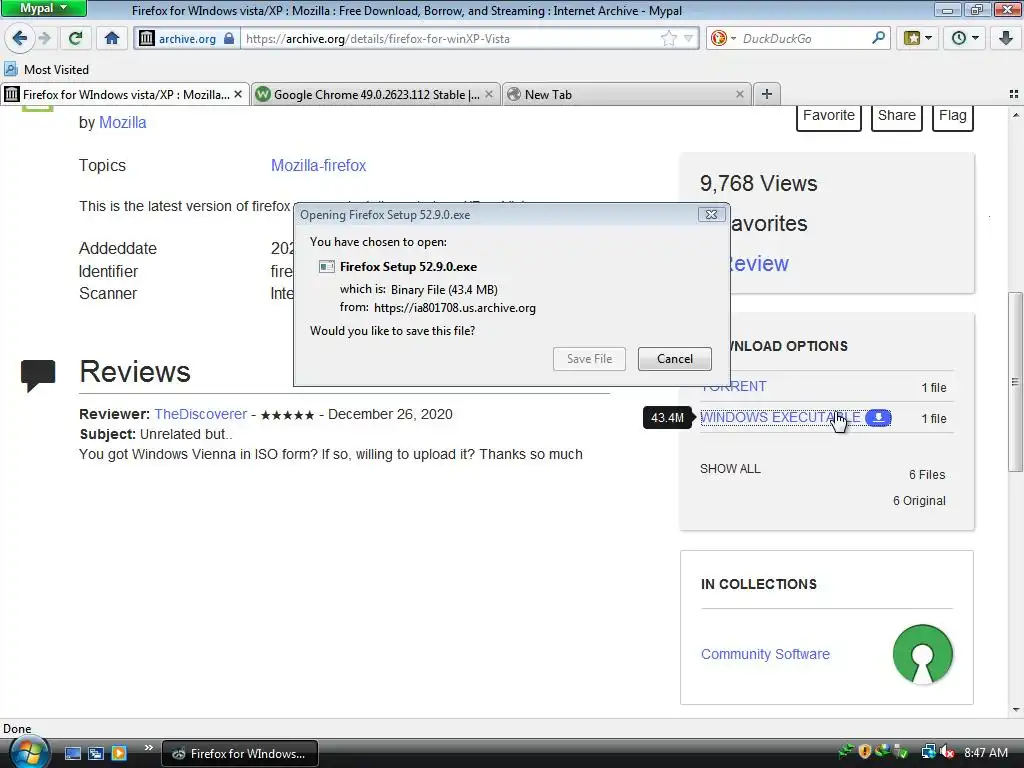The height and width of the screenshot is (768, 1024).
Task: Expand the Quick Launch overflow chevron
Action: pos(148,748)
